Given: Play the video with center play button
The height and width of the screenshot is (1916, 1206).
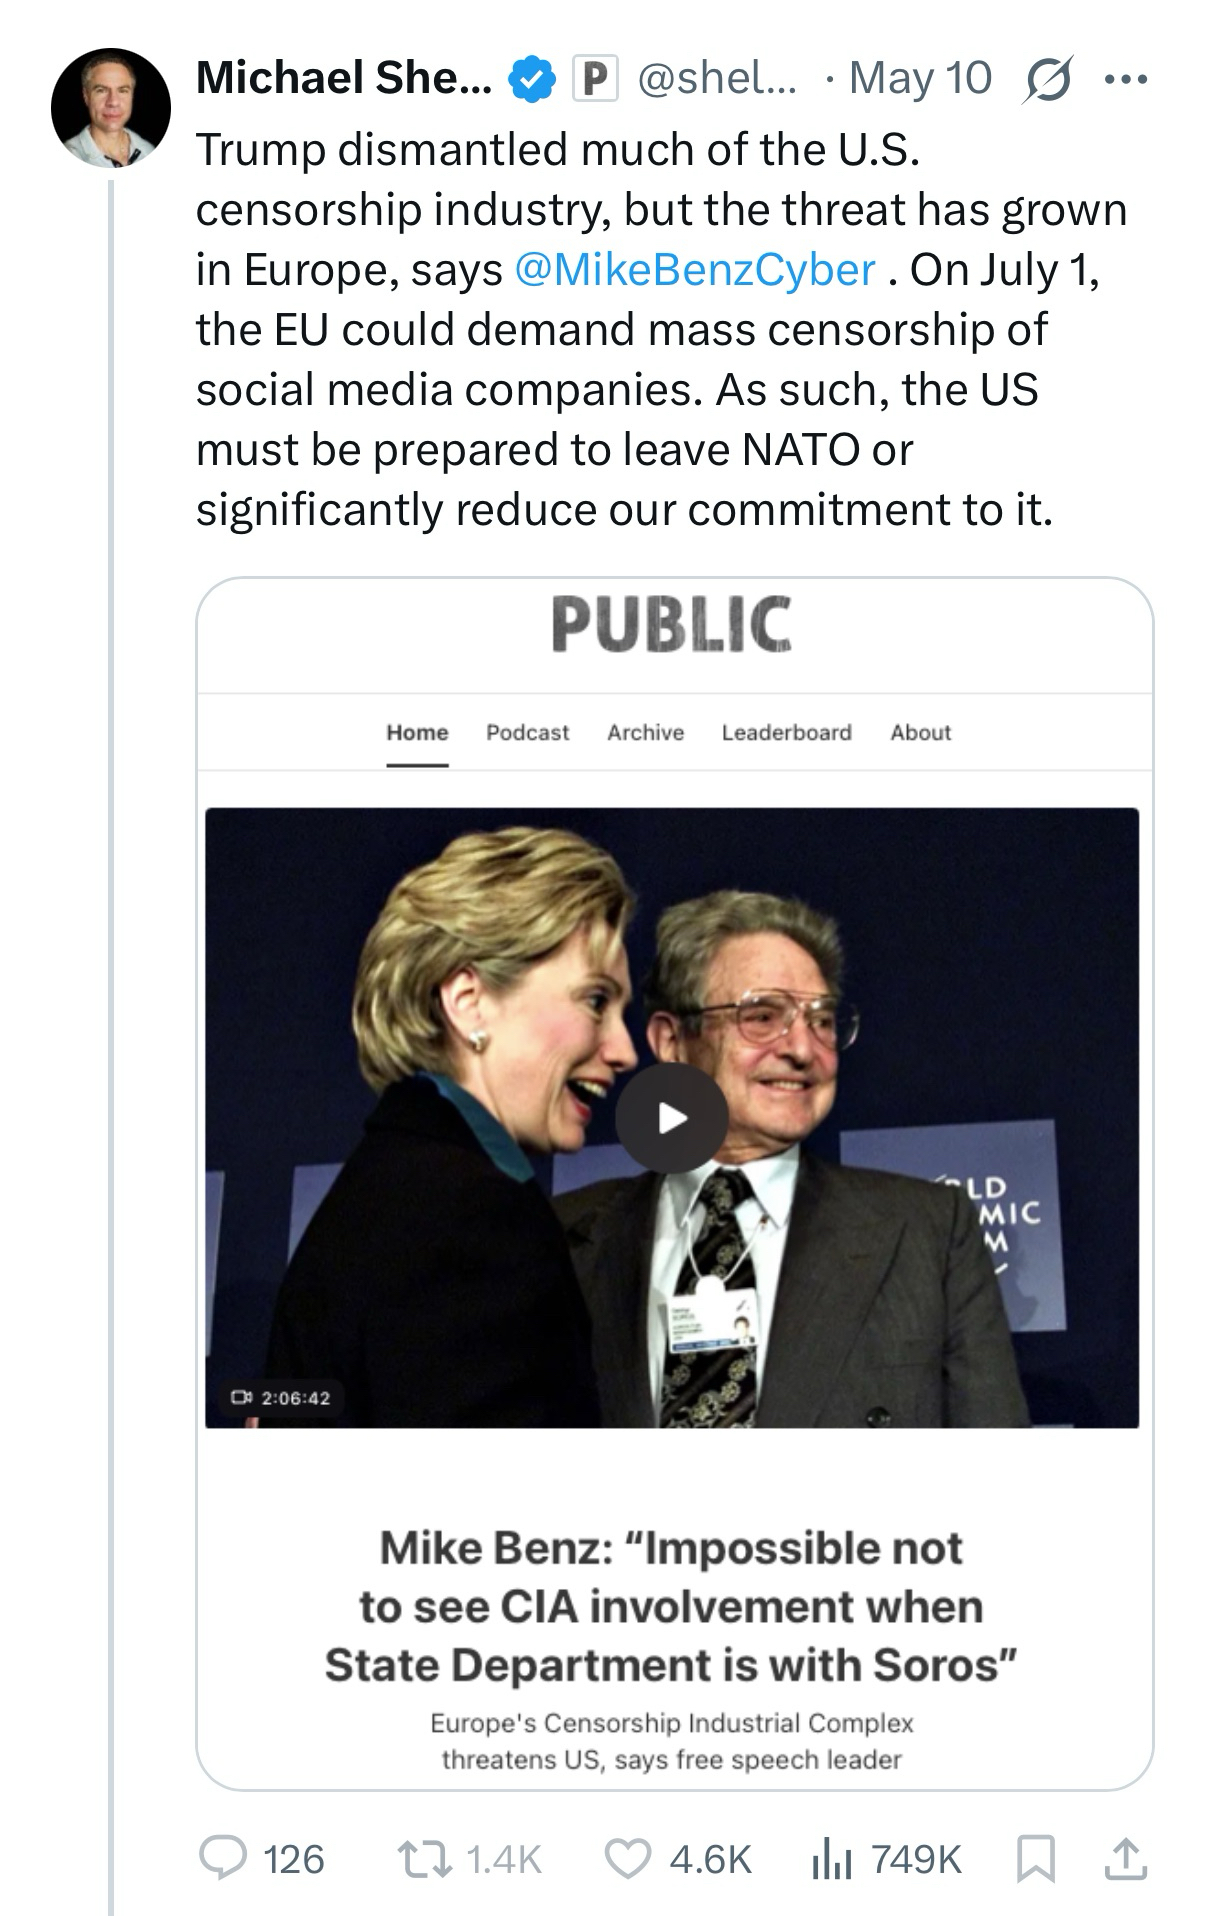Looking at the screenshot, I should [671, 1117].
